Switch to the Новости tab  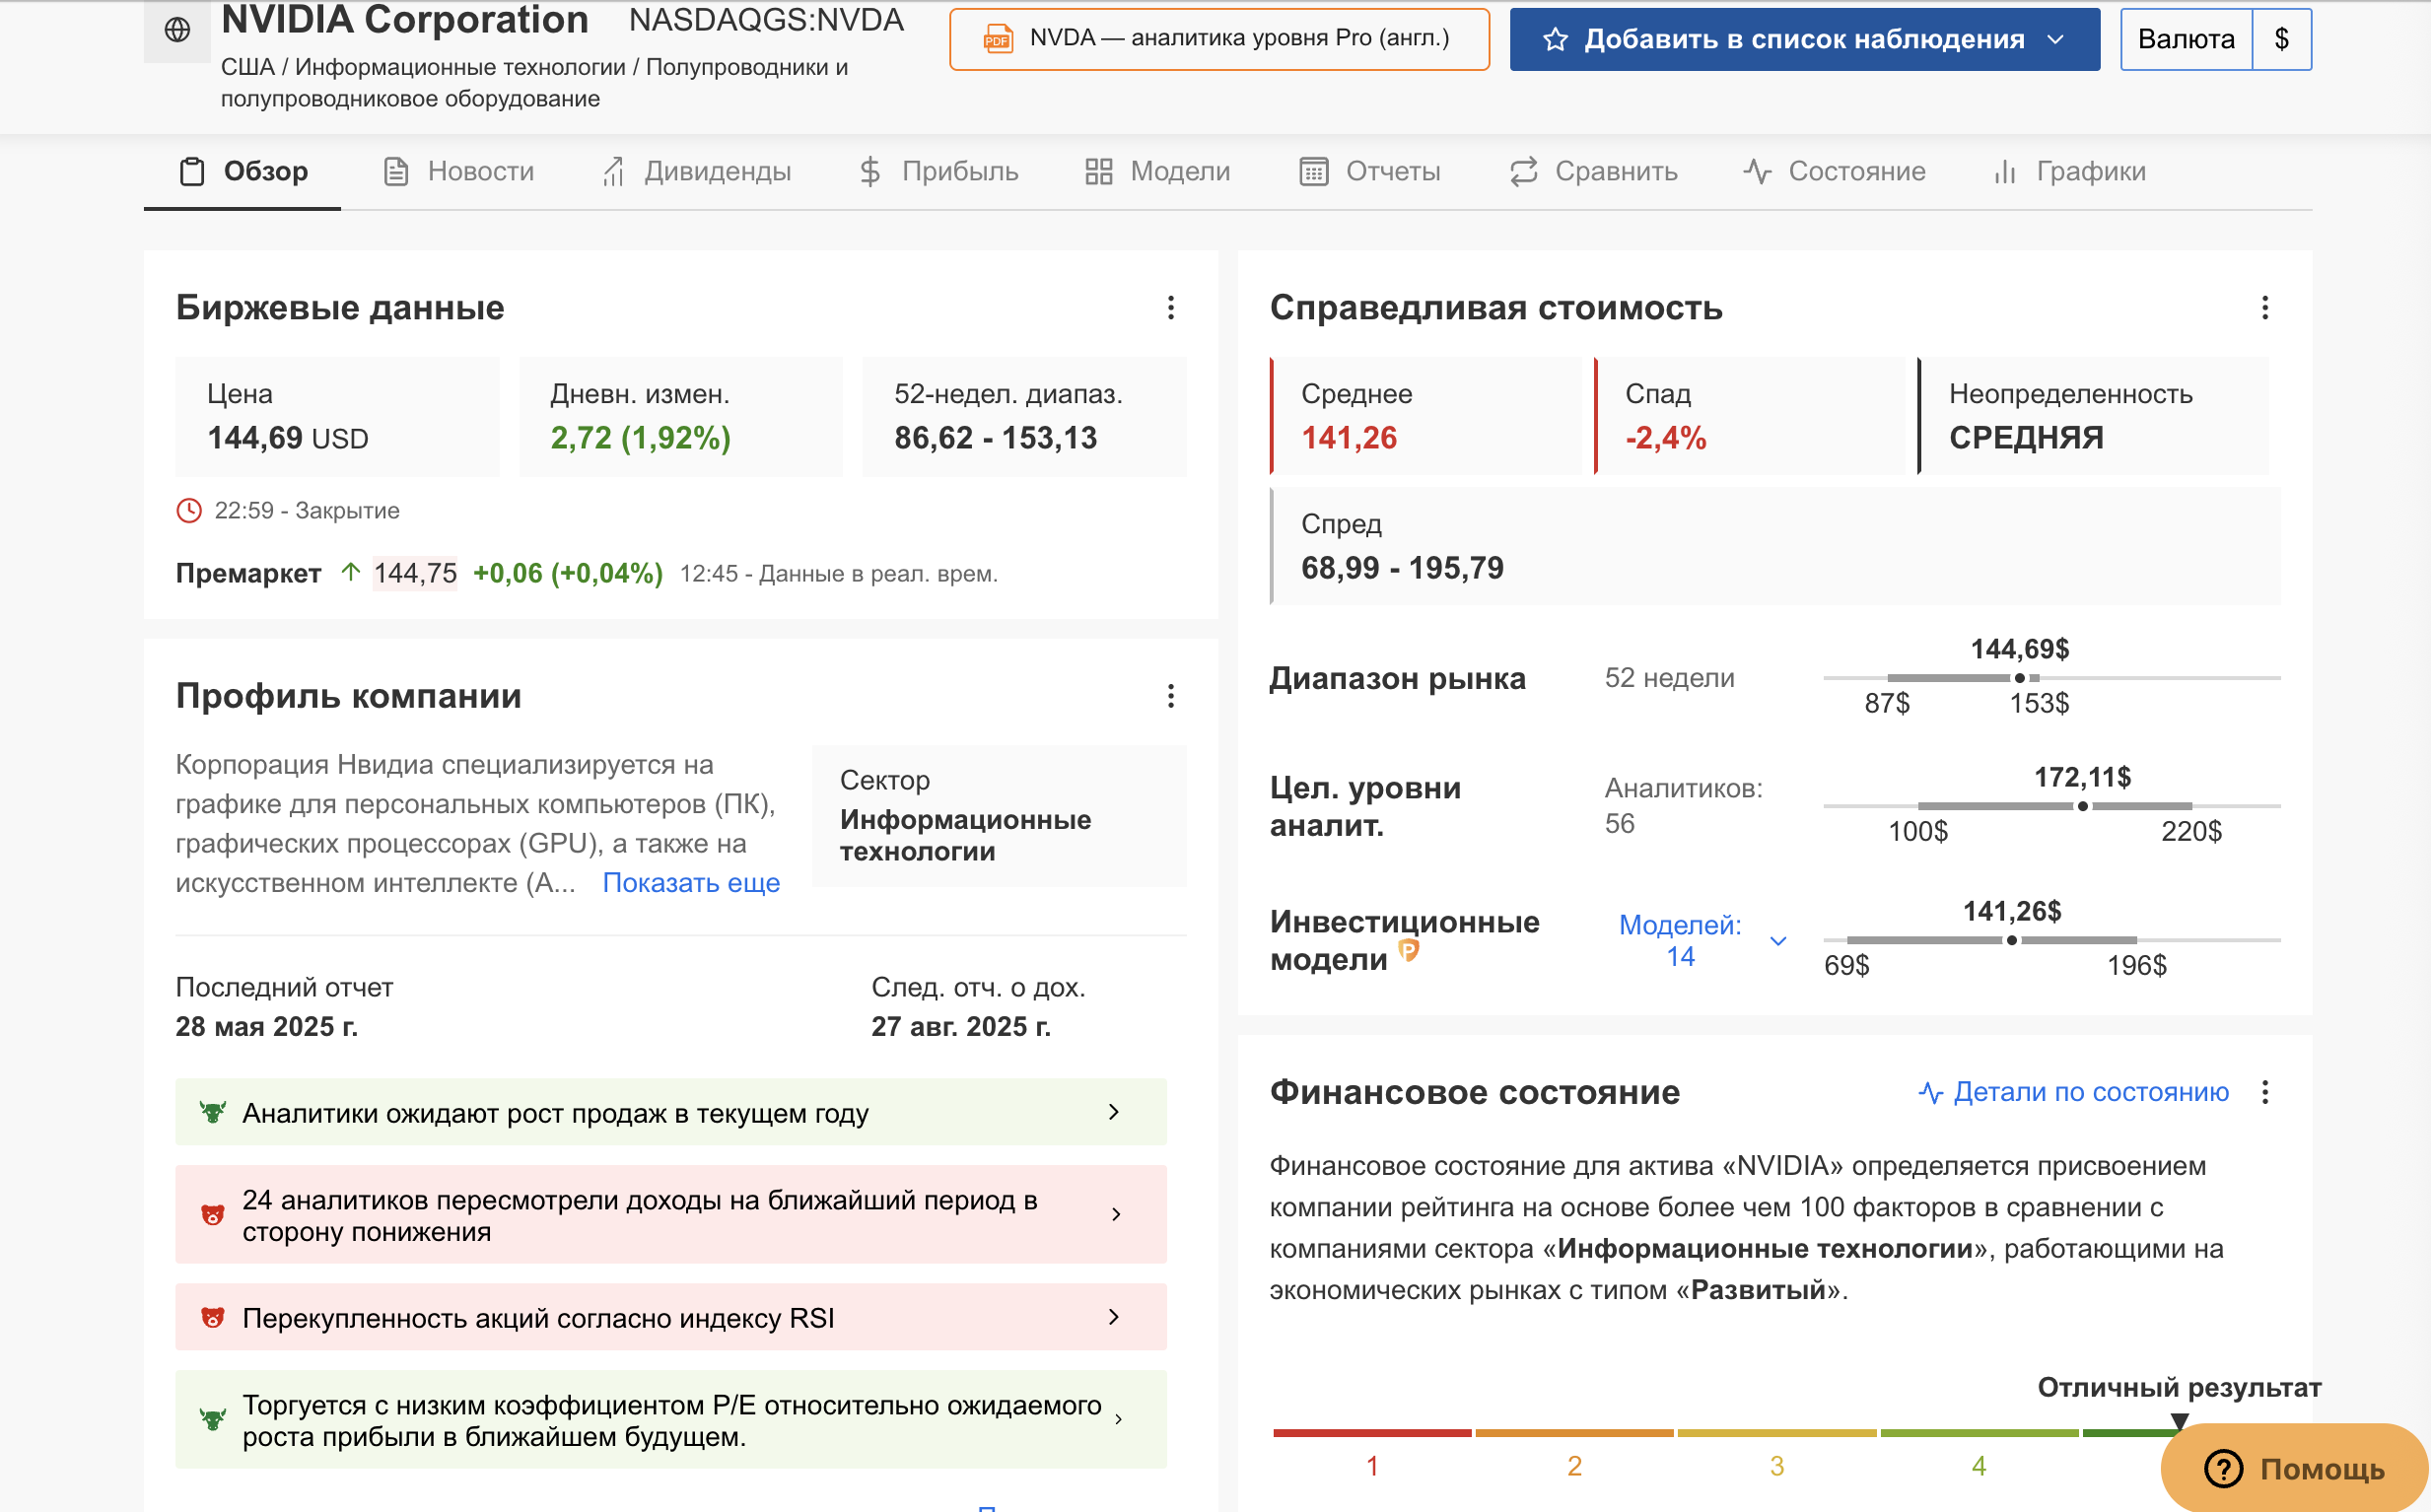point(459,172)
